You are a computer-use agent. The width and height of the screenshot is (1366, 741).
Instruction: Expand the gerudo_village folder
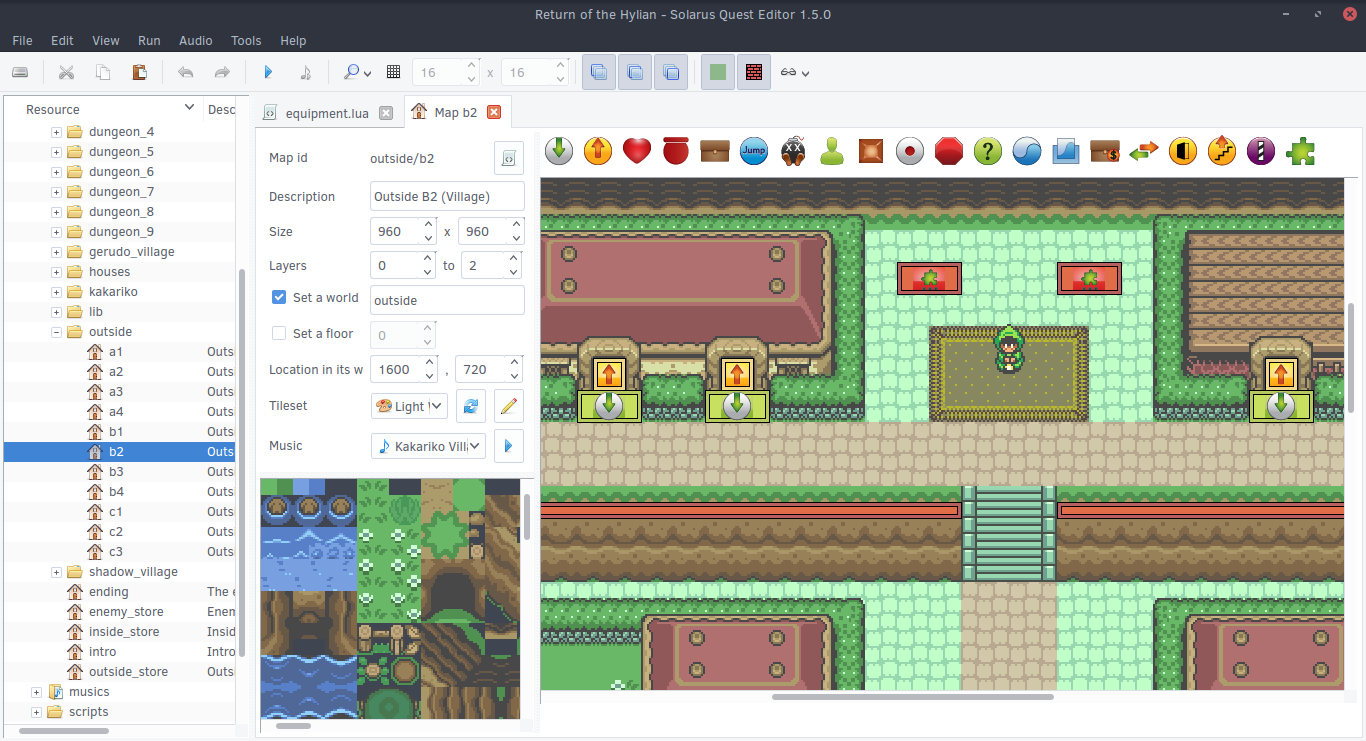(56, 252)
